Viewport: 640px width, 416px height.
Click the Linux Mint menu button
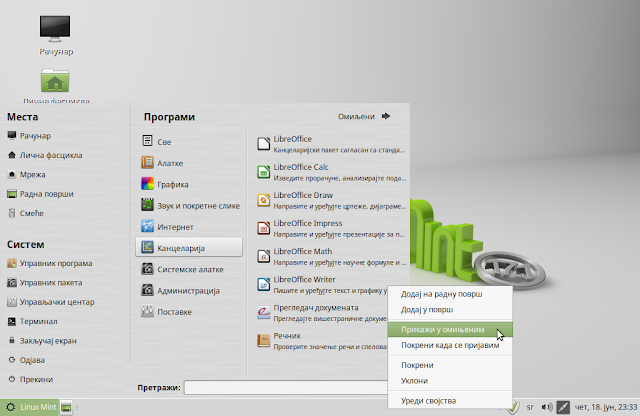[30, 407]
